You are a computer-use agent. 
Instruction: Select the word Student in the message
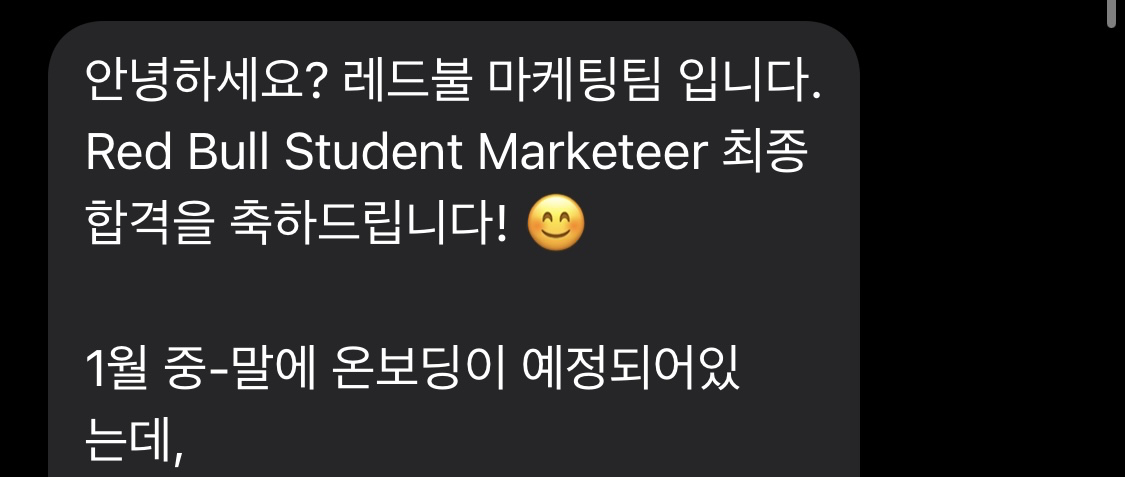373,152
